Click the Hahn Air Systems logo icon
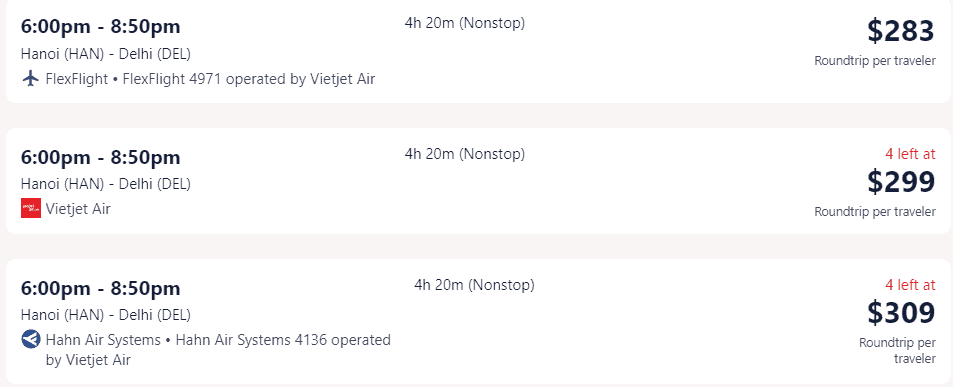Screen dimensions: 957x387 point(31,339)
